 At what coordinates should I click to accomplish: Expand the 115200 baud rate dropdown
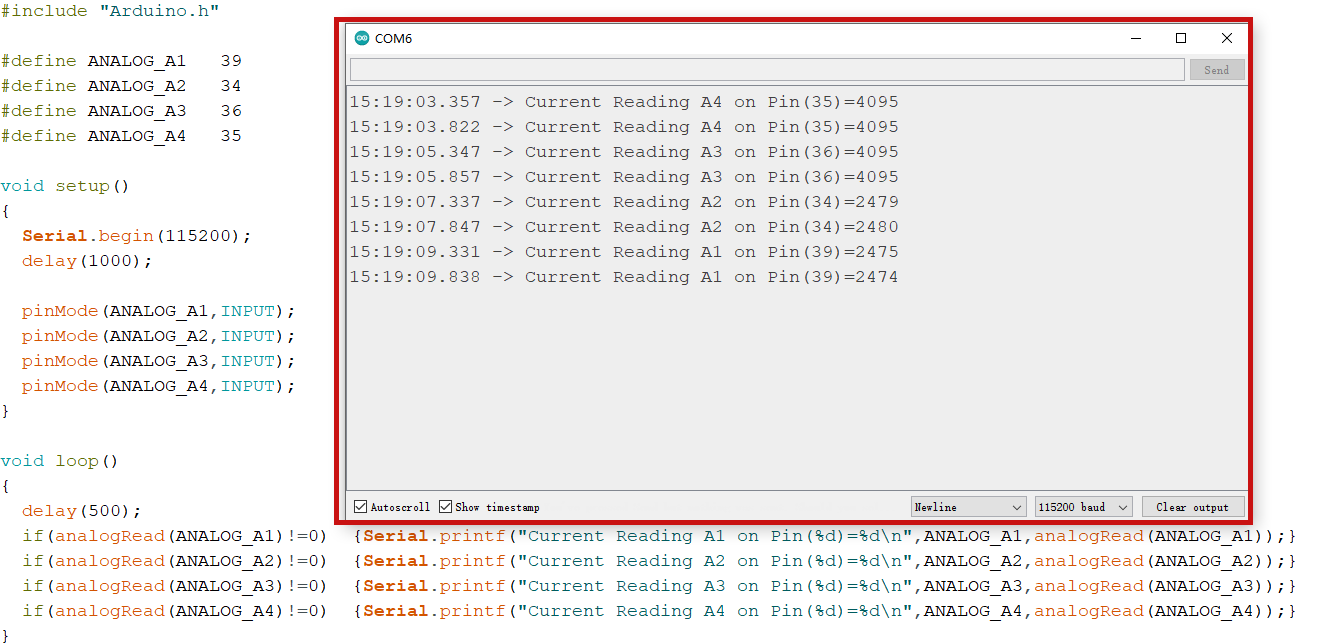click(1083, 507)
